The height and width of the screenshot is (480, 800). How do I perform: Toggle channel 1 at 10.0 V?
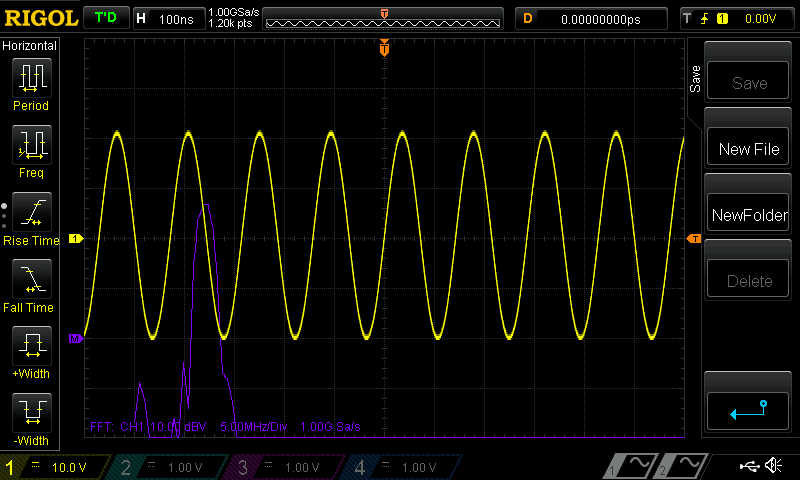[55, 467]
